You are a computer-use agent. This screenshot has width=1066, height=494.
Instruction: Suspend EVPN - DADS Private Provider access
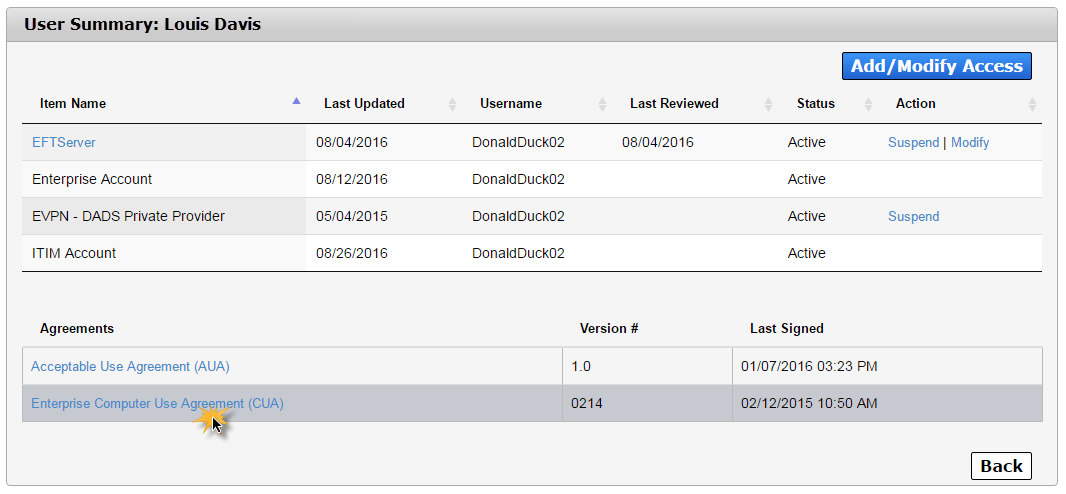pos(914,216)
